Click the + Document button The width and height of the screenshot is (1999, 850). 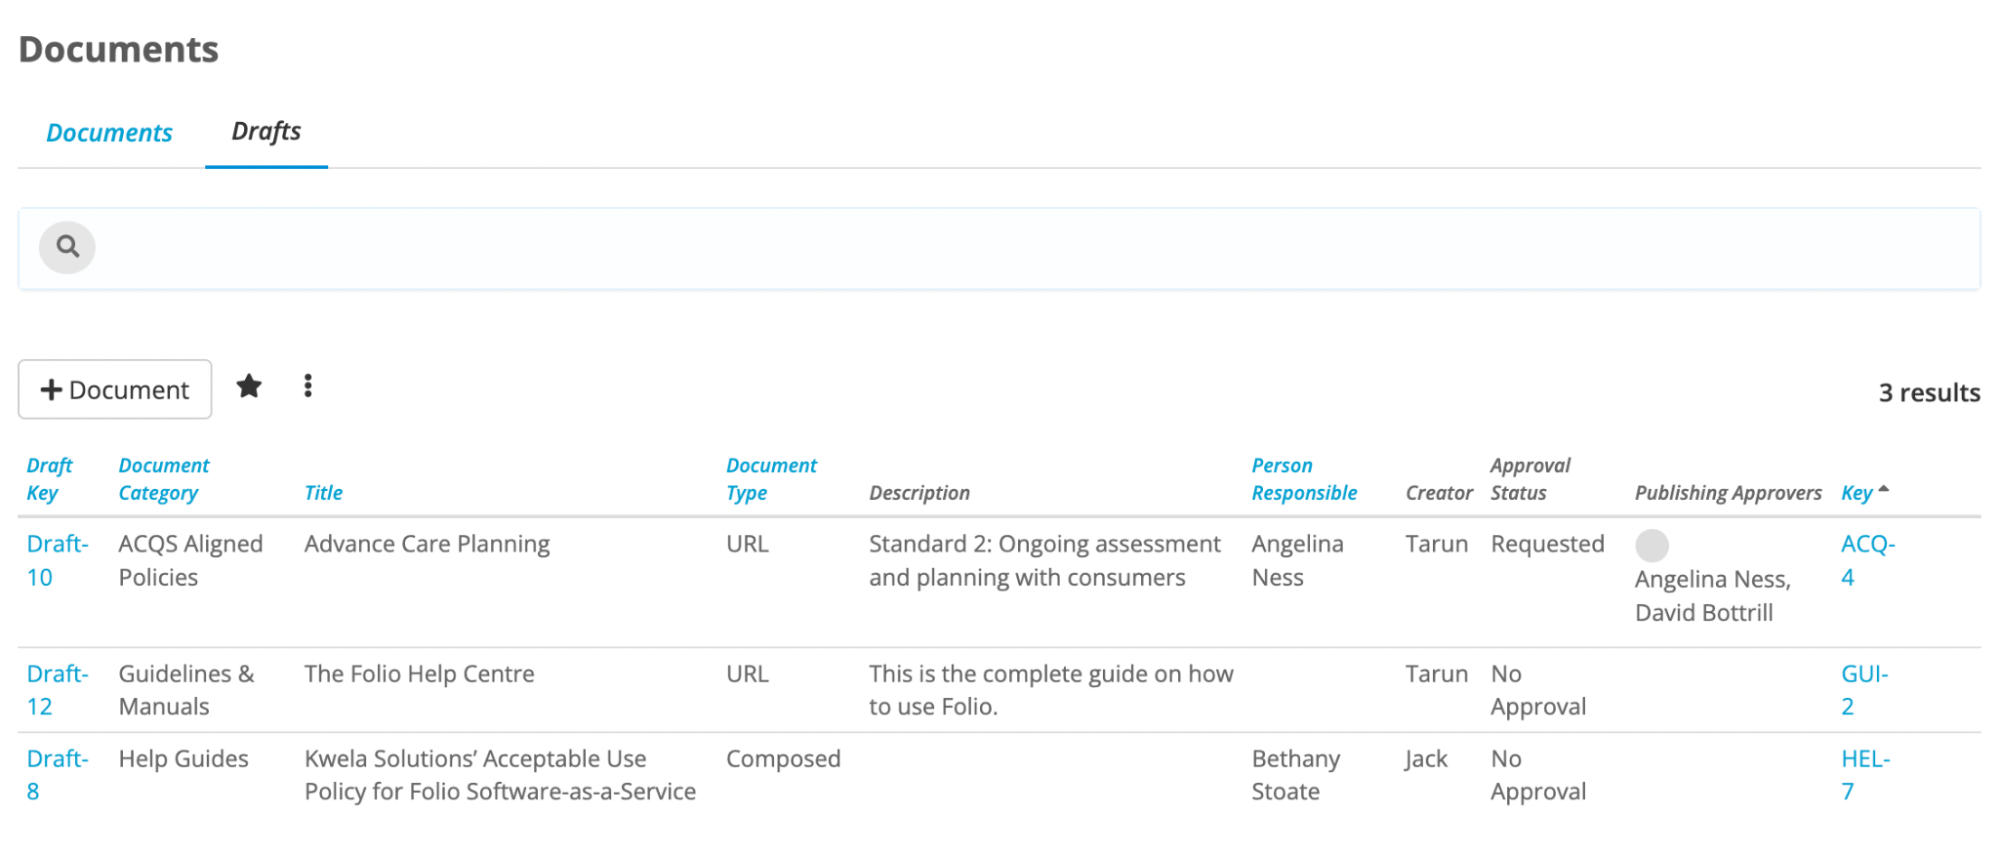115,389
